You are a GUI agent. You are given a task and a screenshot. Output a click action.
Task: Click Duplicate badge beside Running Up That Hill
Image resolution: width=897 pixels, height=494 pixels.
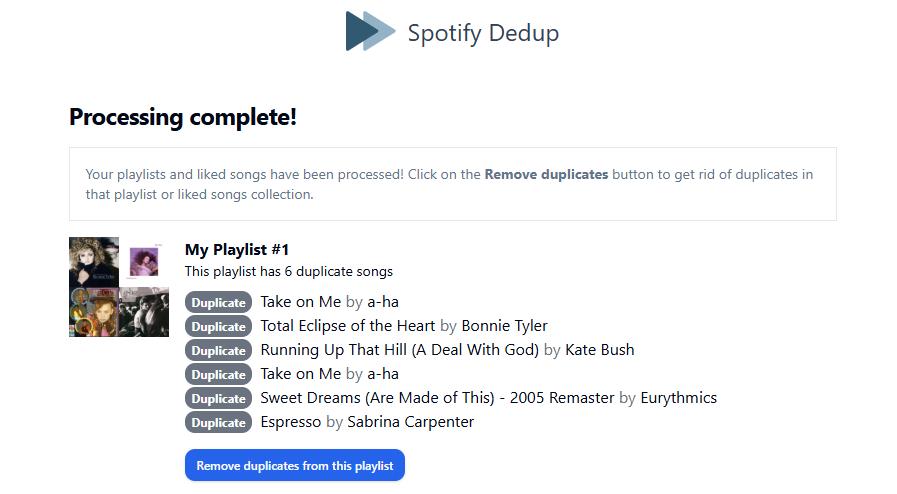click(x=218, y=350)
